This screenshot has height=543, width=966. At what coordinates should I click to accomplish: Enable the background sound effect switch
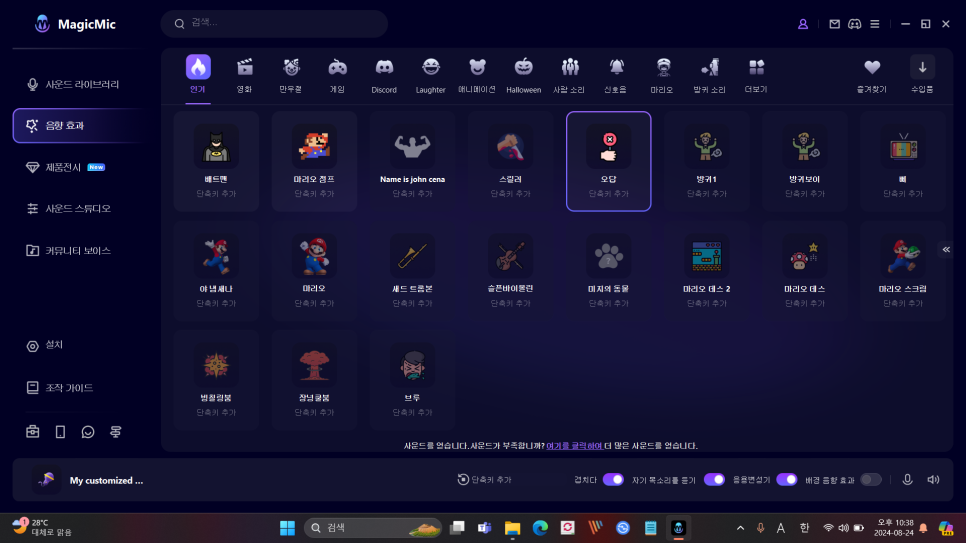tap(871, 480)
